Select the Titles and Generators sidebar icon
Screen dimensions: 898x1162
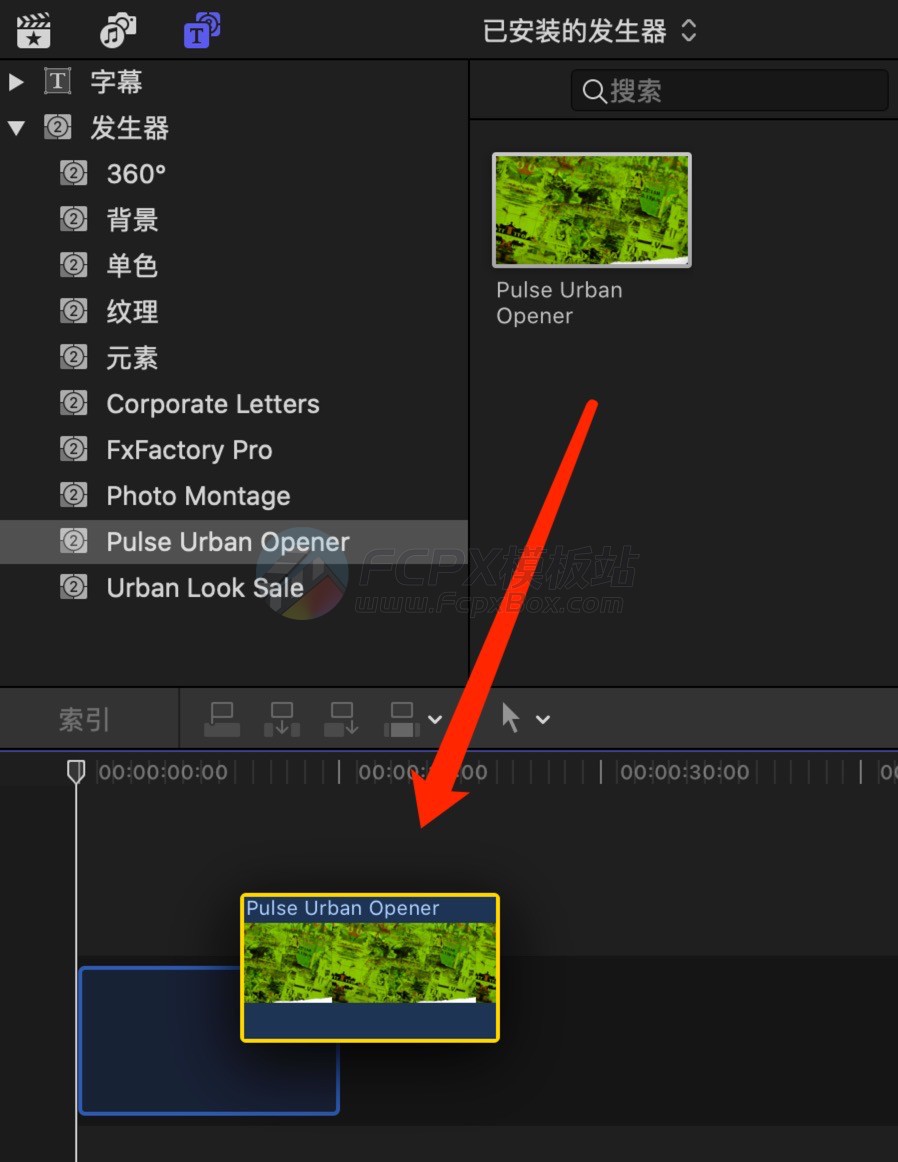202,30
